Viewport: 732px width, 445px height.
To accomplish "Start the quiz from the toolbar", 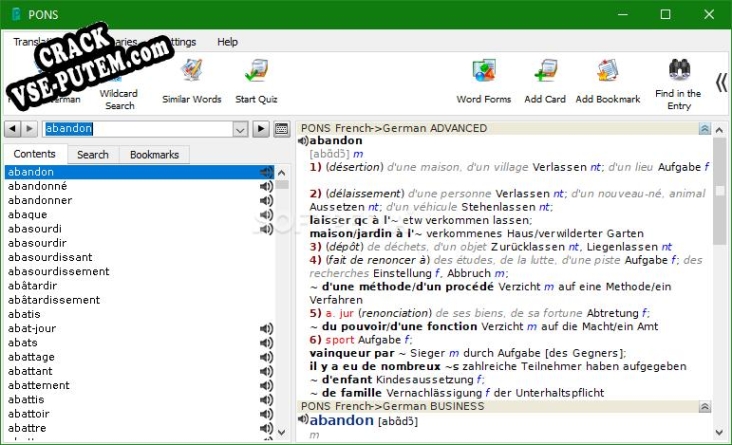I will 257,80.
